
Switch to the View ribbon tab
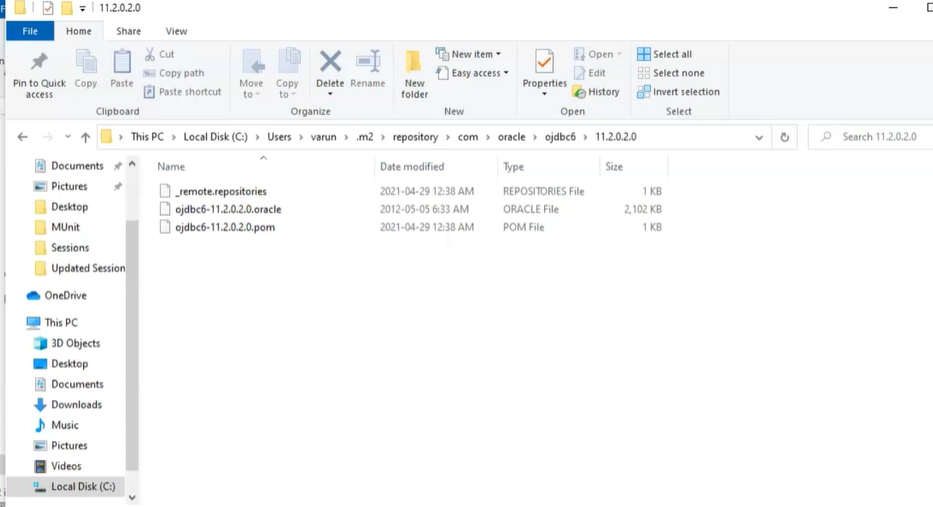176,31
